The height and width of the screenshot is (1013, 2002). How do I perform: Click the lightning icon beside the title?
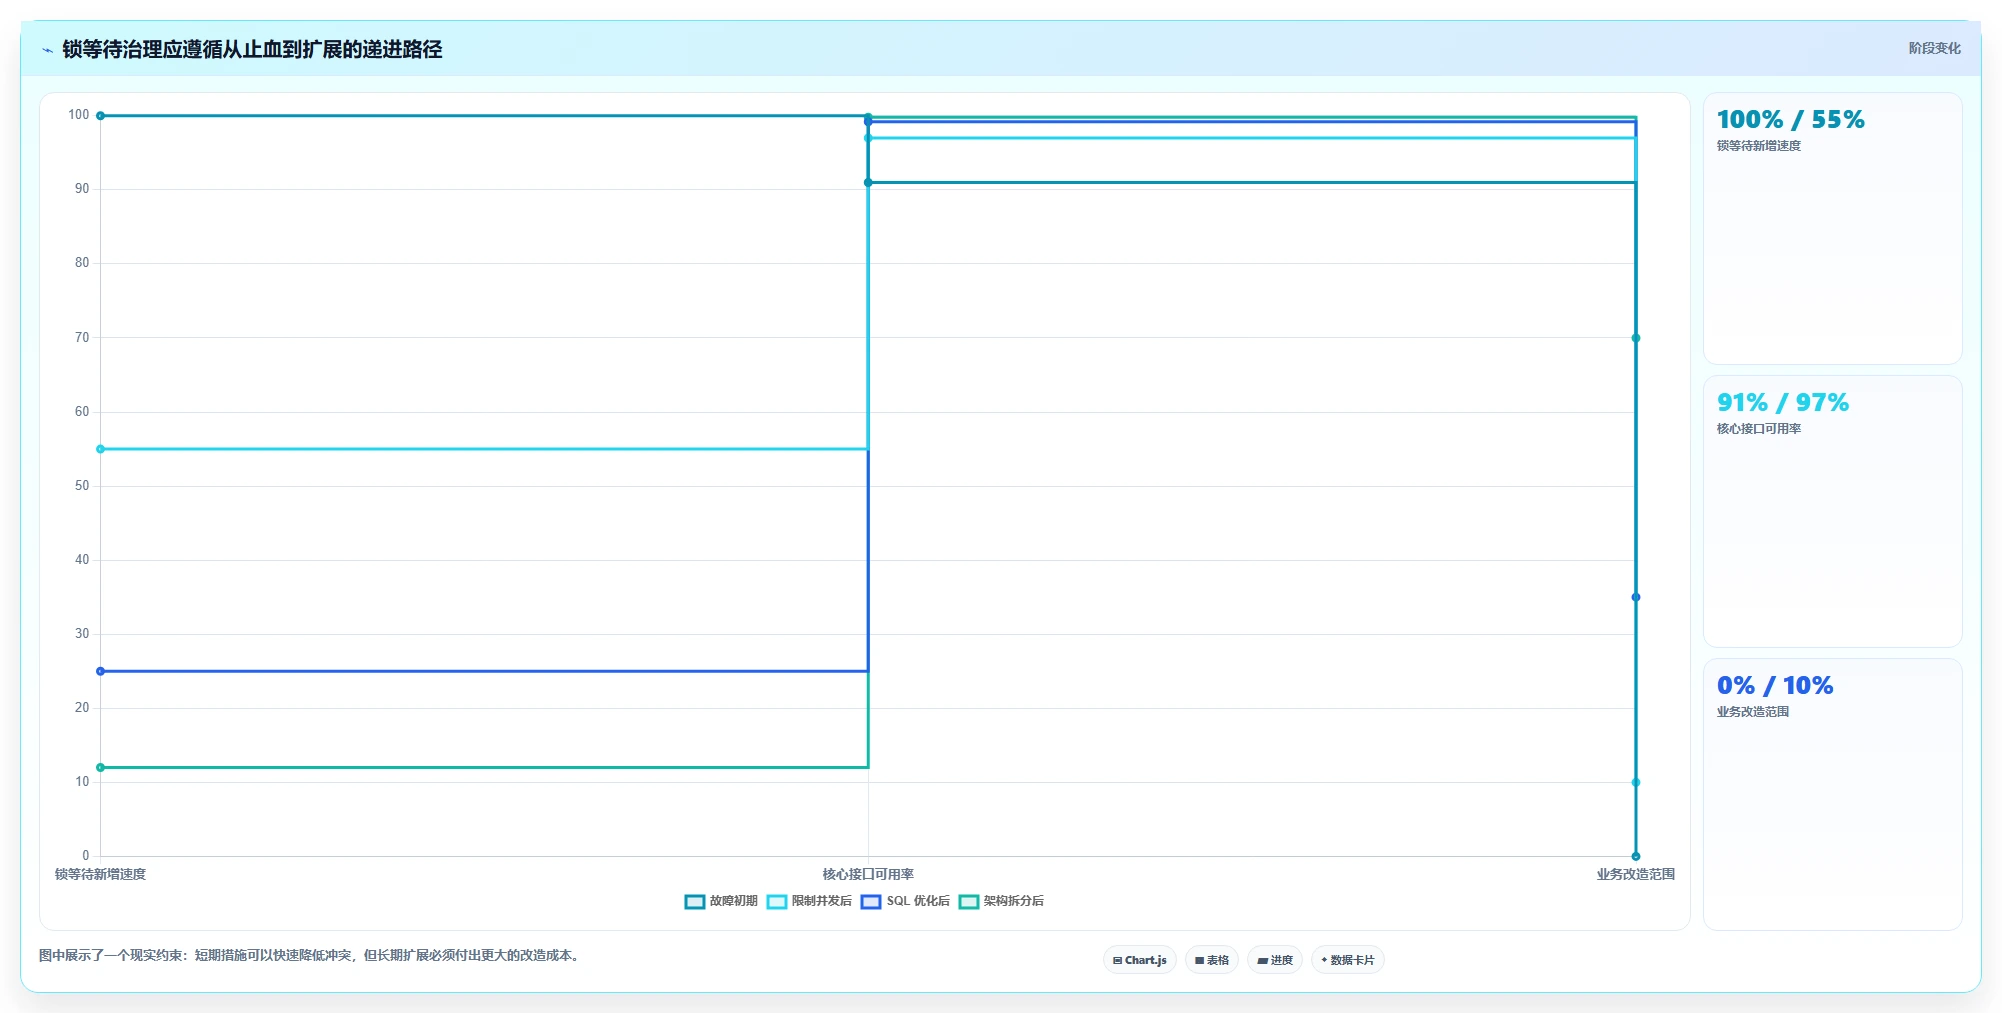[x=47, y=50]
